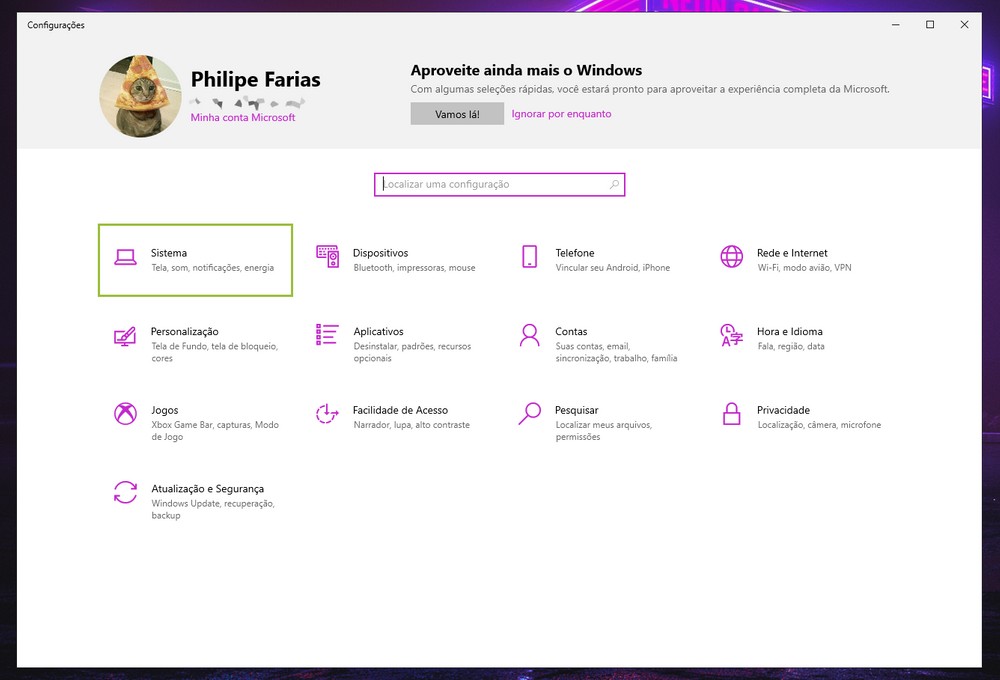
Task: Select the Pesquisar category title
Action: (577, 410)
